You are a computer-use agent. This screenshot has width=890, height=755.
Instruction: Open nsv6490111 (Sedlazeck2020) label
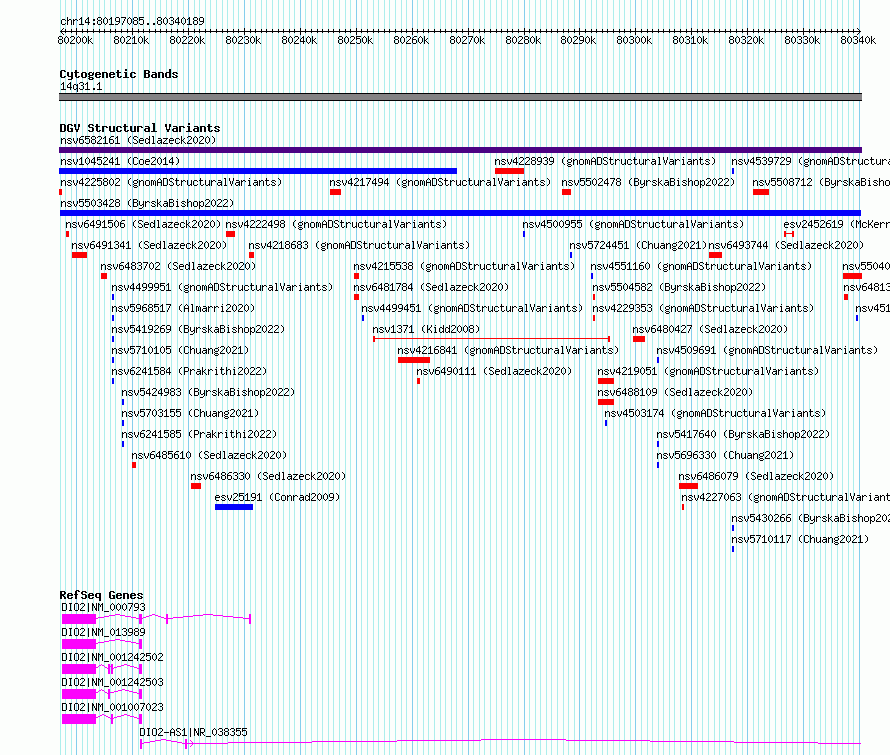494,371
